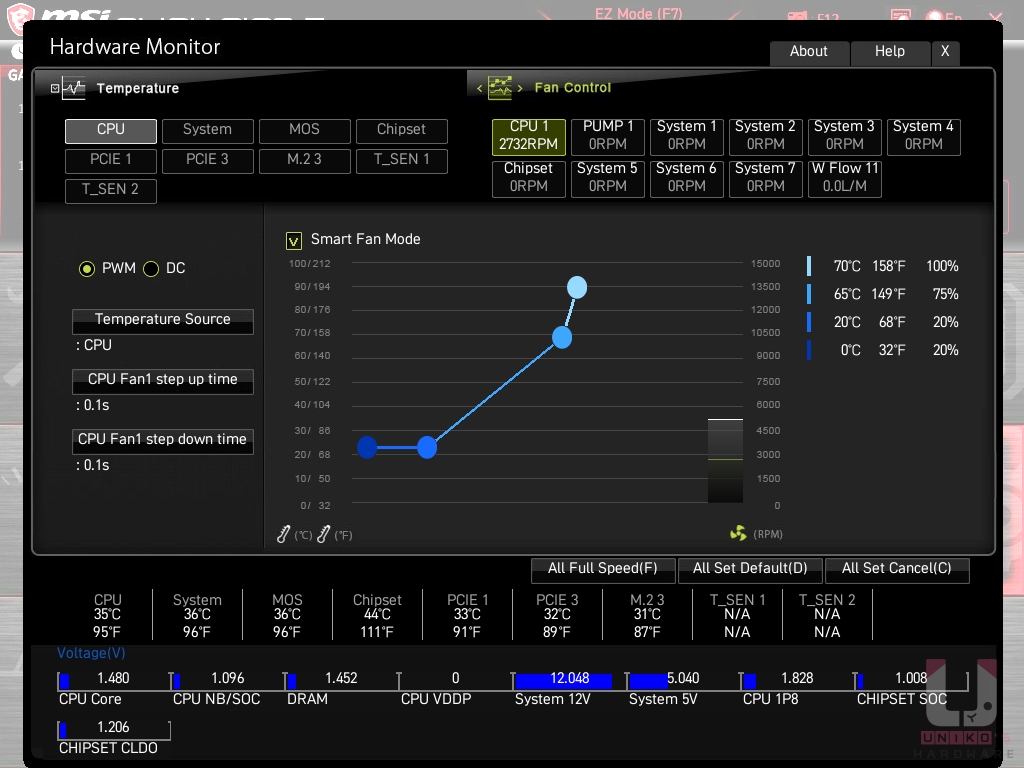Switch to the System 6 fan tab
The height and width of the screenshot is (768, 1024).
click(687, 179)
